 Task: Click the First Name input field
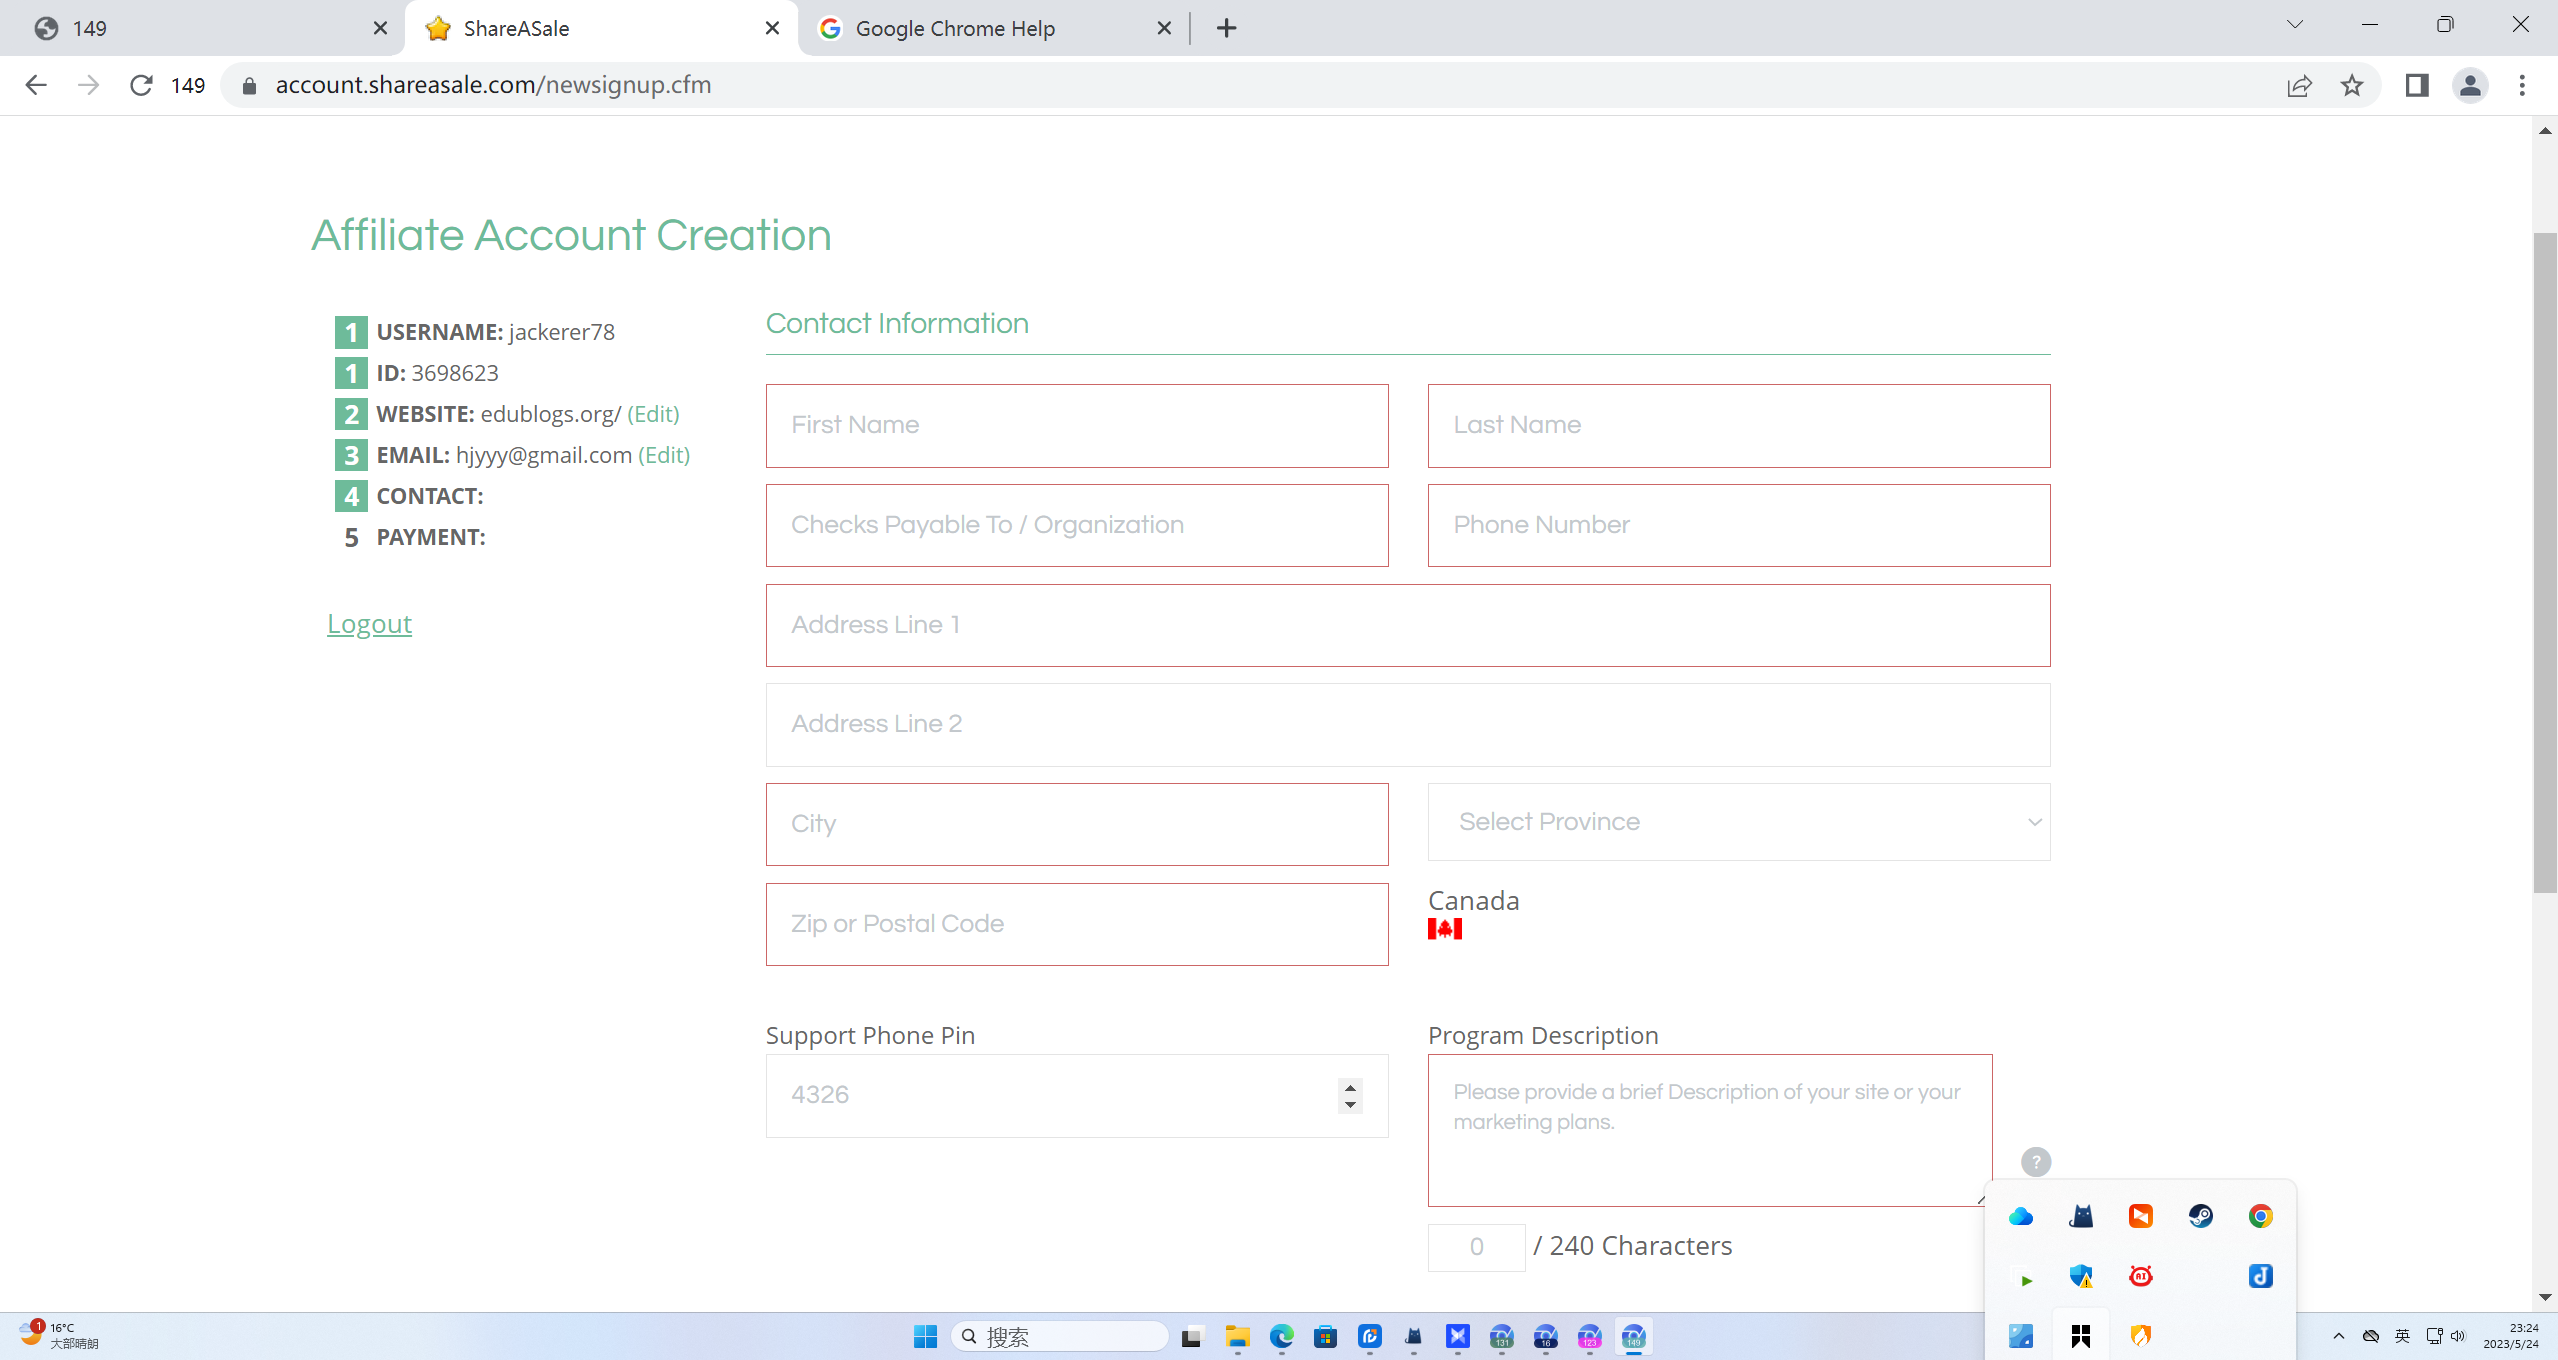pos(1076,426)
